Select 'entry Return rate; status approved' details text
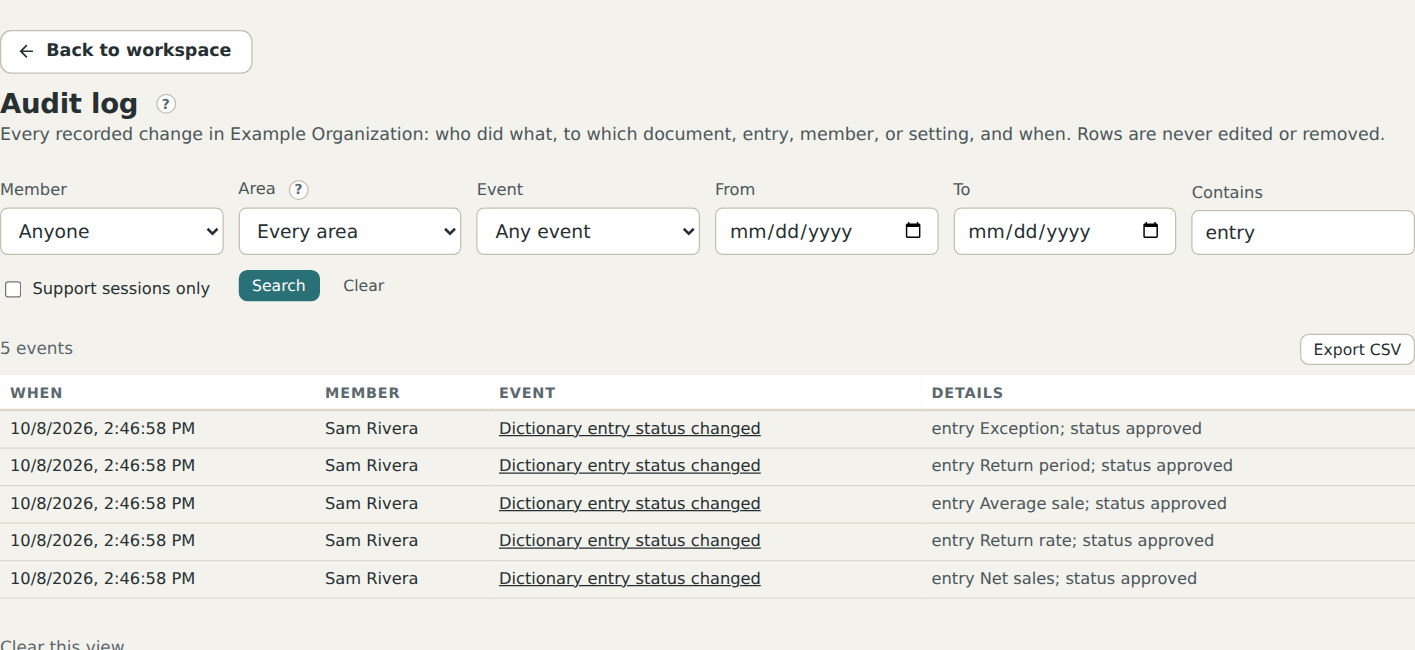1415x650 pixels. [1073, 541]
